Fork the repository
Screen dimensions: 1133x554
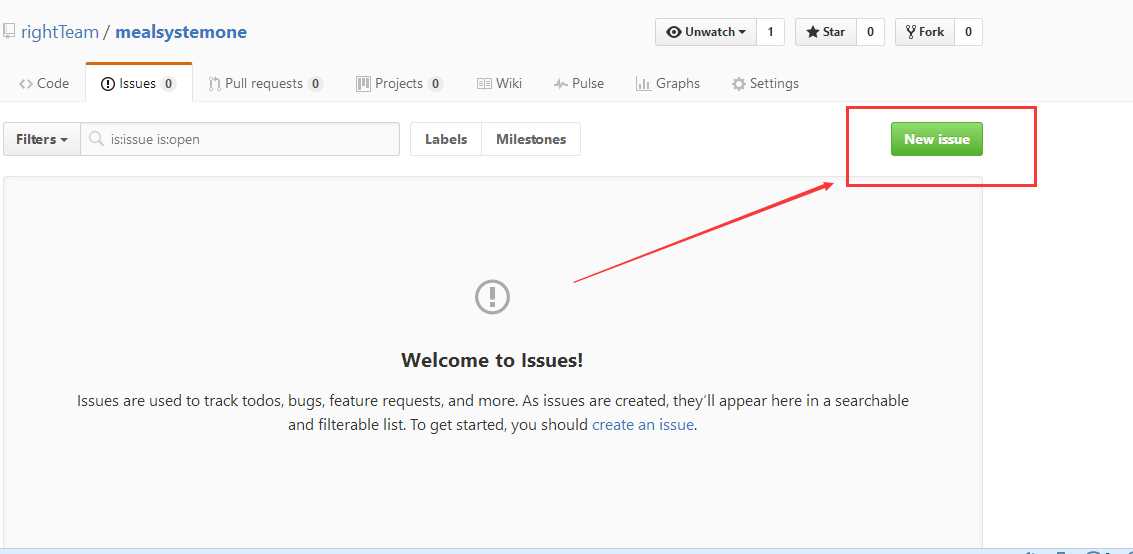click(925, 32)
